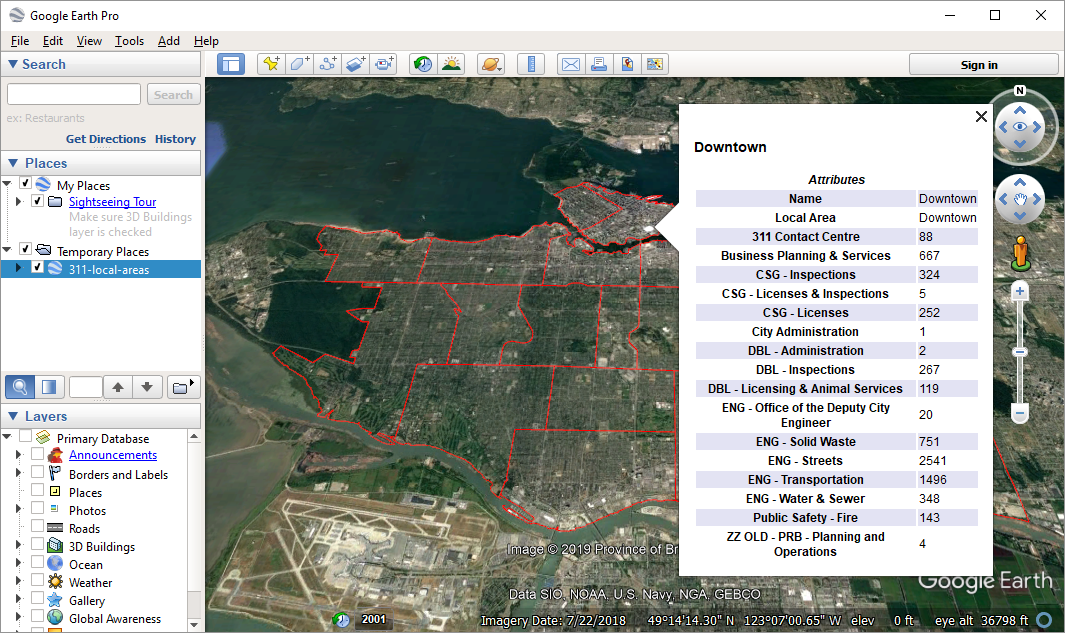Click the zoom slider handle
The height and width of the screenshot is (633, 1065).
tap(1019, 352)
